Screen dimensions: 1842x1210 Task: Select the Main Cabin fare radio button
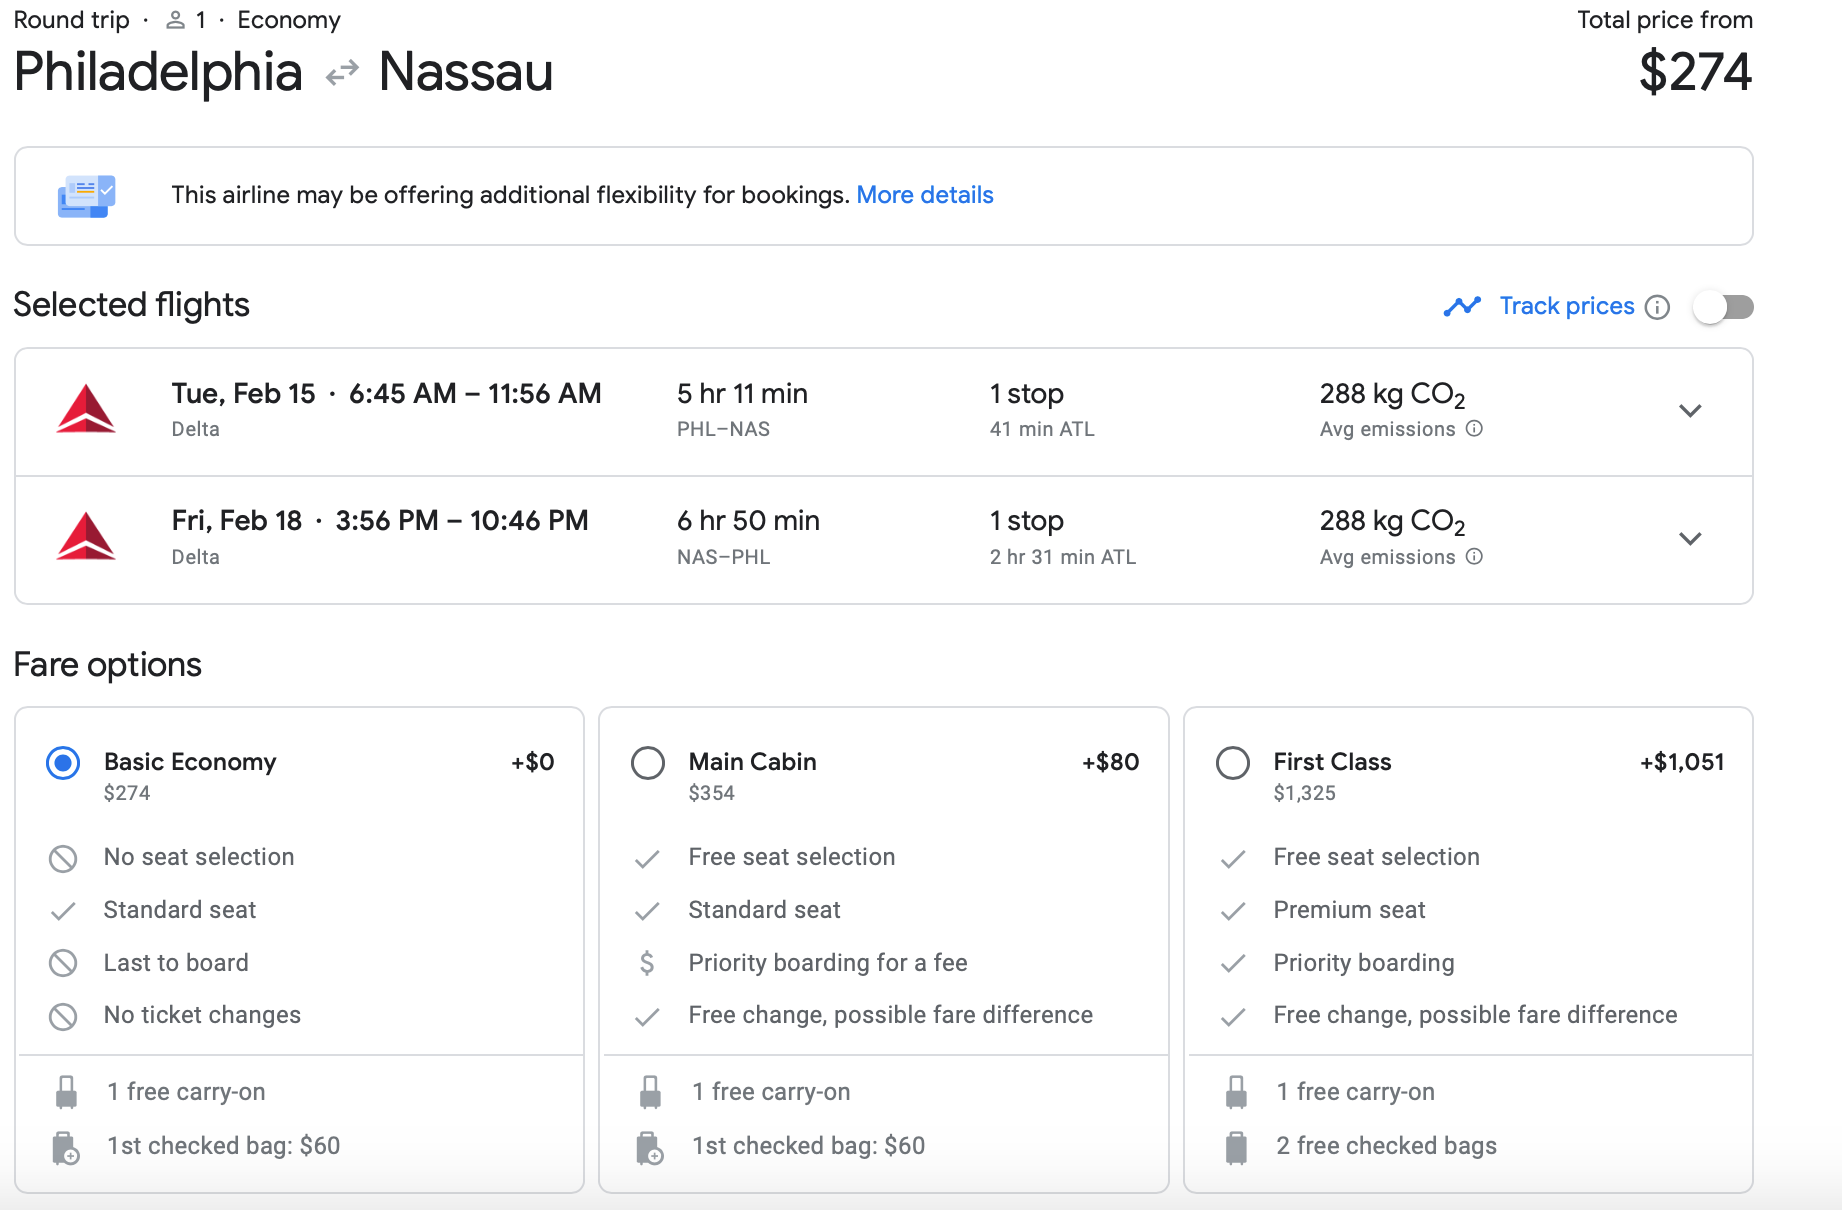coord(648,763)
